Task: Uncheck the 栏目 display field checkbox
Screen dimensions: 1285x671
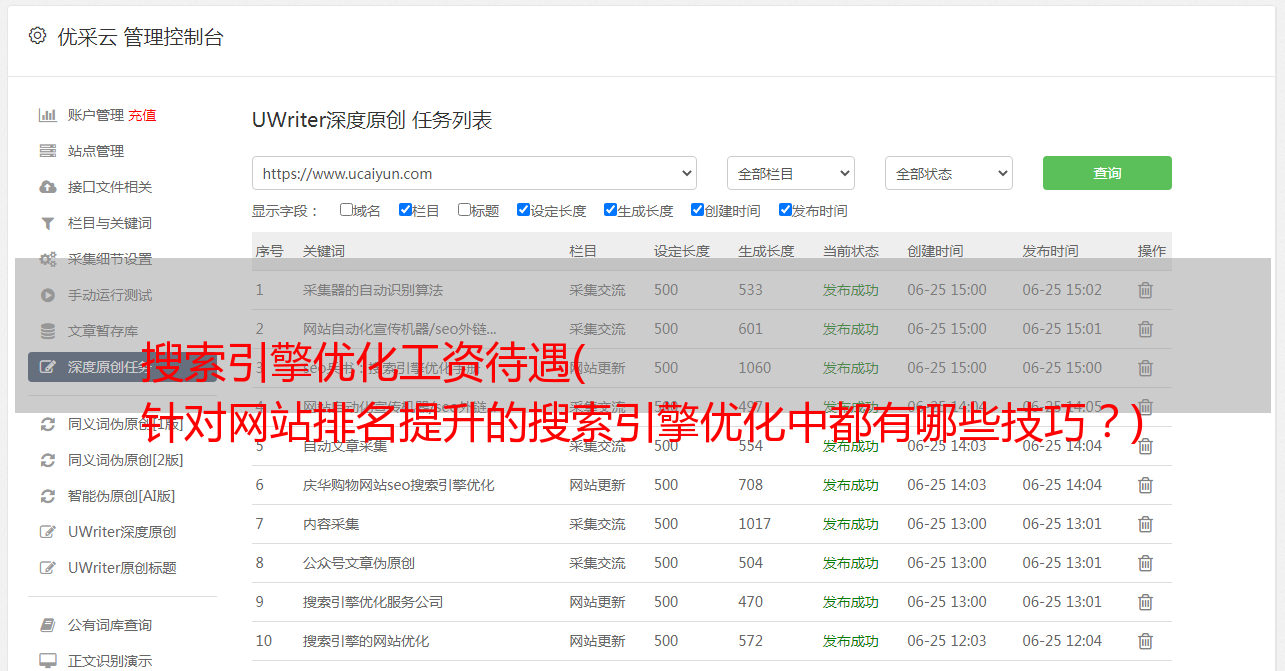Action: (x=405, y=210)
